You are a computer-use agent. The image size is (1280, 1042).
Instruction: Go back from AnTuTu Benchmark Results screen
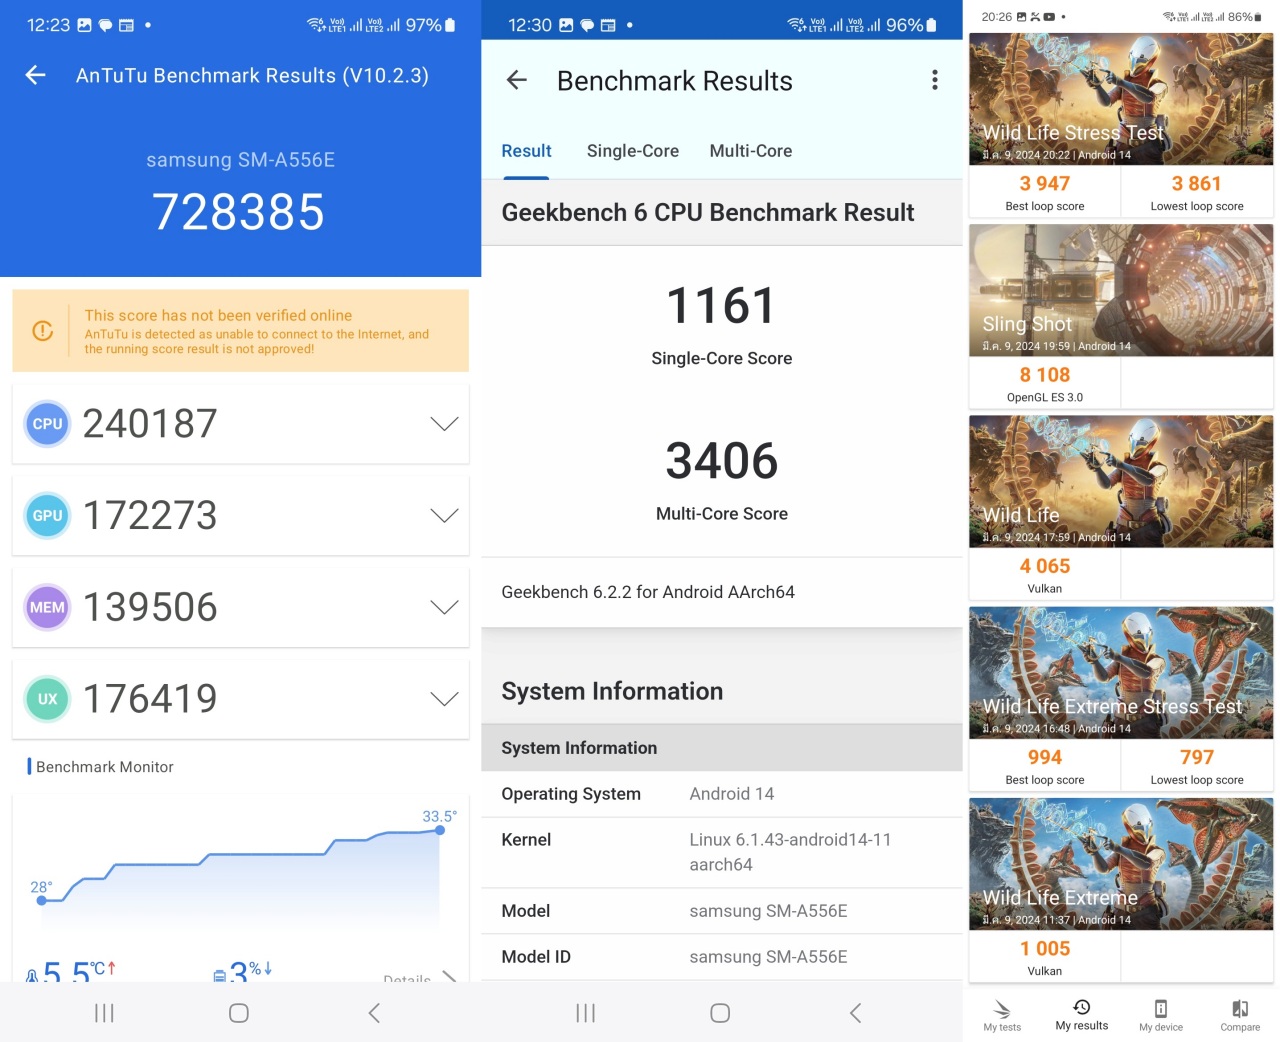36,75
